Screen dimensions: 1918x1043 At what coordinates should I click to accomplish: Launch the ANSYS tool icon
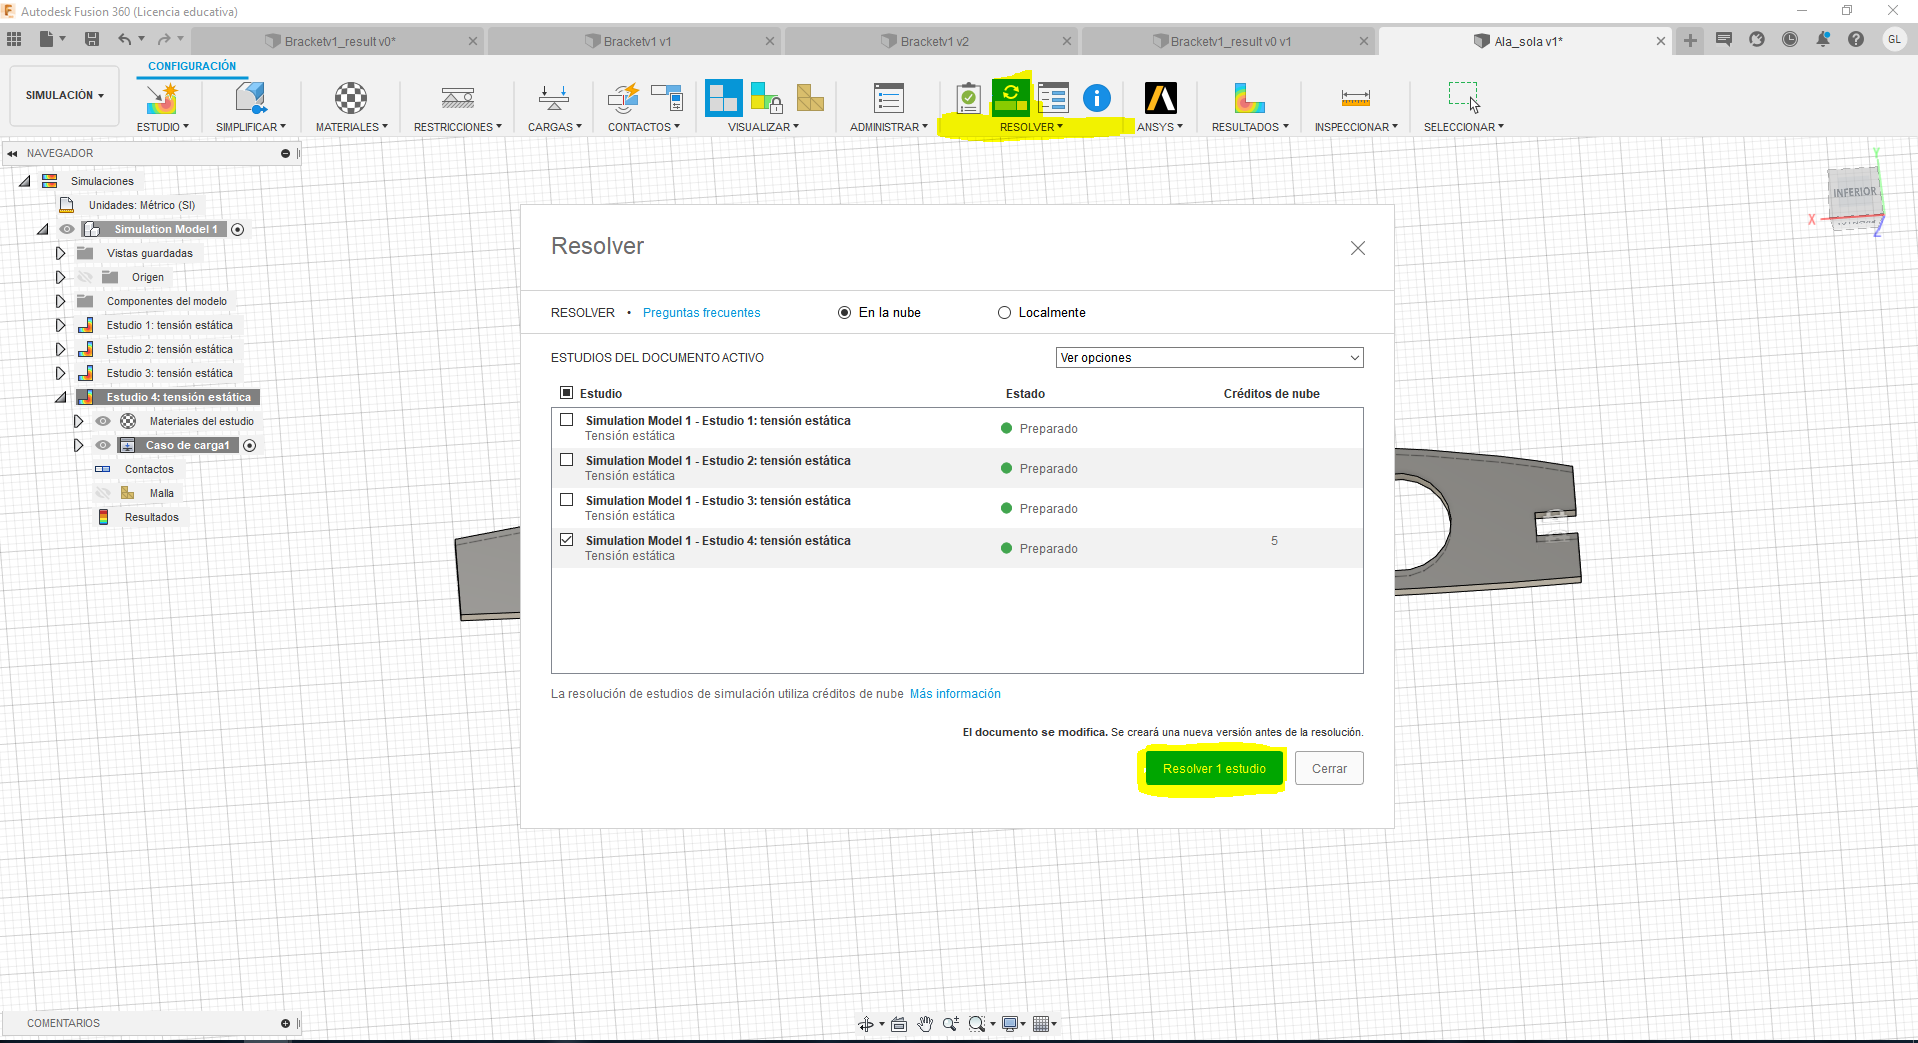pos(1161,98)
